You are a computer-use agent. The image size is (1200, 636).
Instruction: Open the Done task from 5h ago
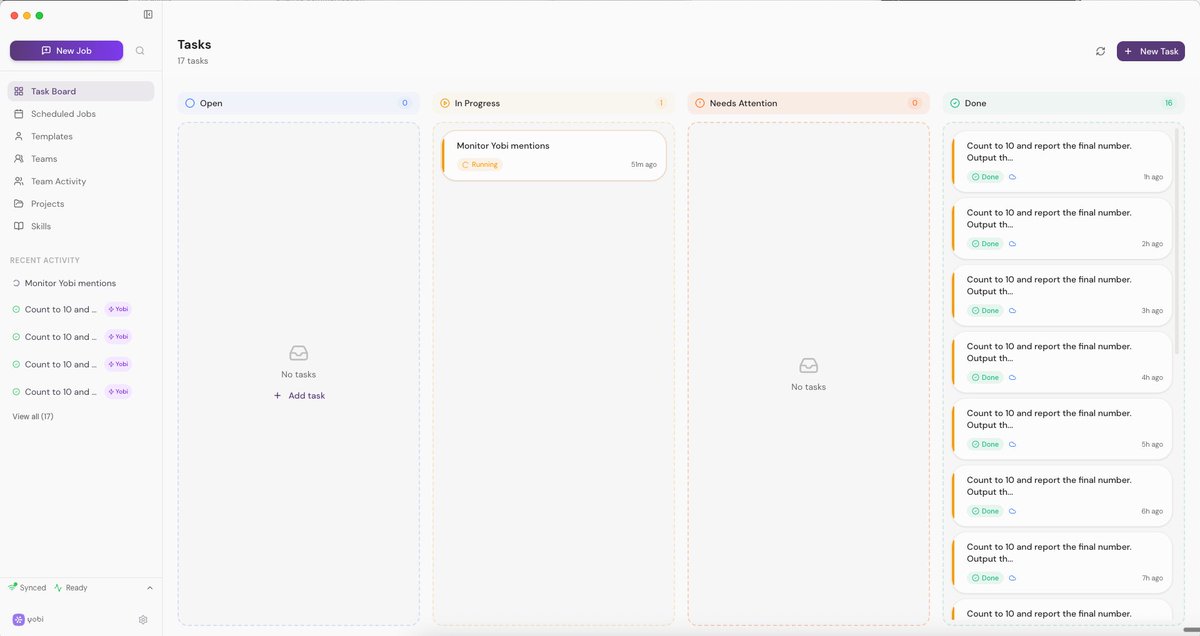tap(1061, 429)
